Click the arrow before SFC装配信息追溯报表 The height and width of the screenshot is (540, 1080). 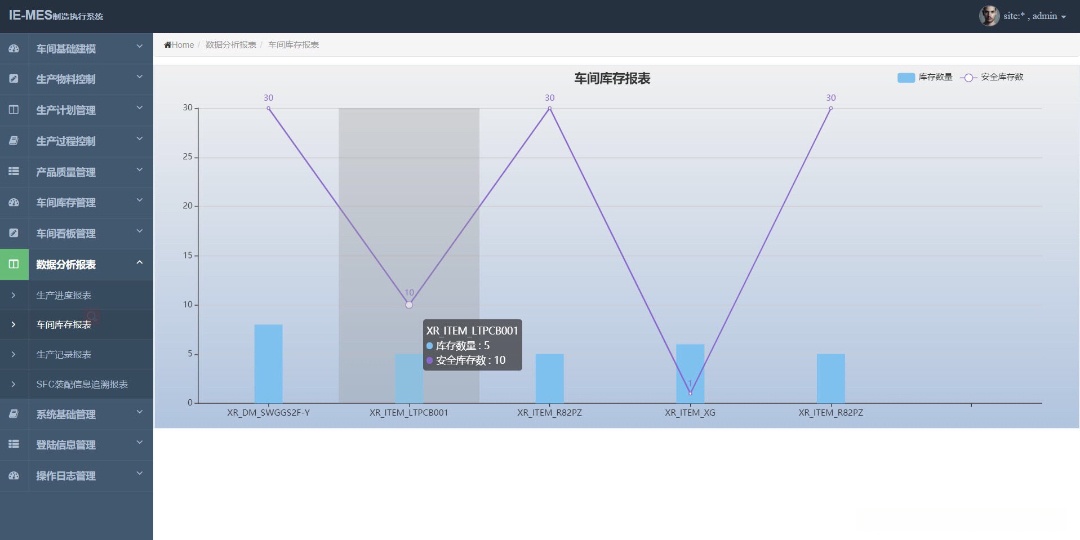(x=14, y=384)
